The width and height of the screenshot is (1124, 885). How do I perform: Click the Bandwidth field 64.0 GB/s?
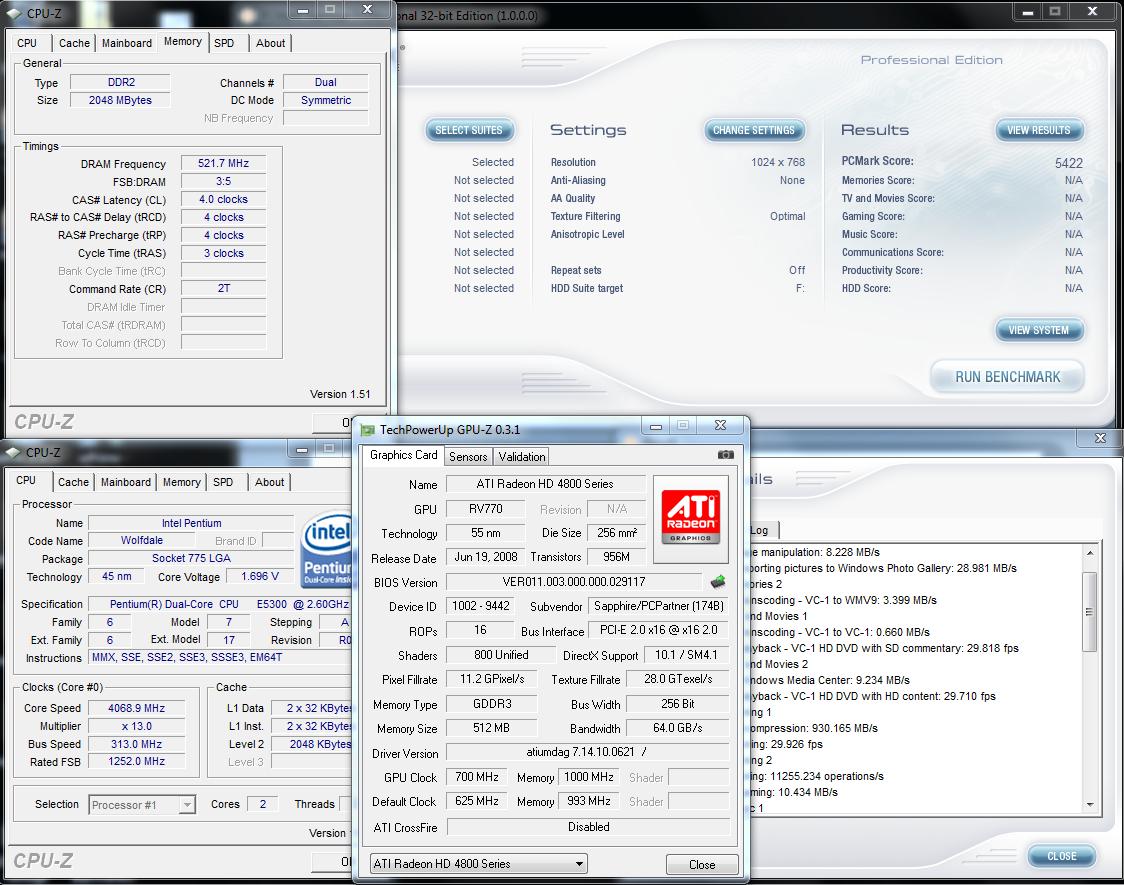pyautogui.click(x=677, y=728)
